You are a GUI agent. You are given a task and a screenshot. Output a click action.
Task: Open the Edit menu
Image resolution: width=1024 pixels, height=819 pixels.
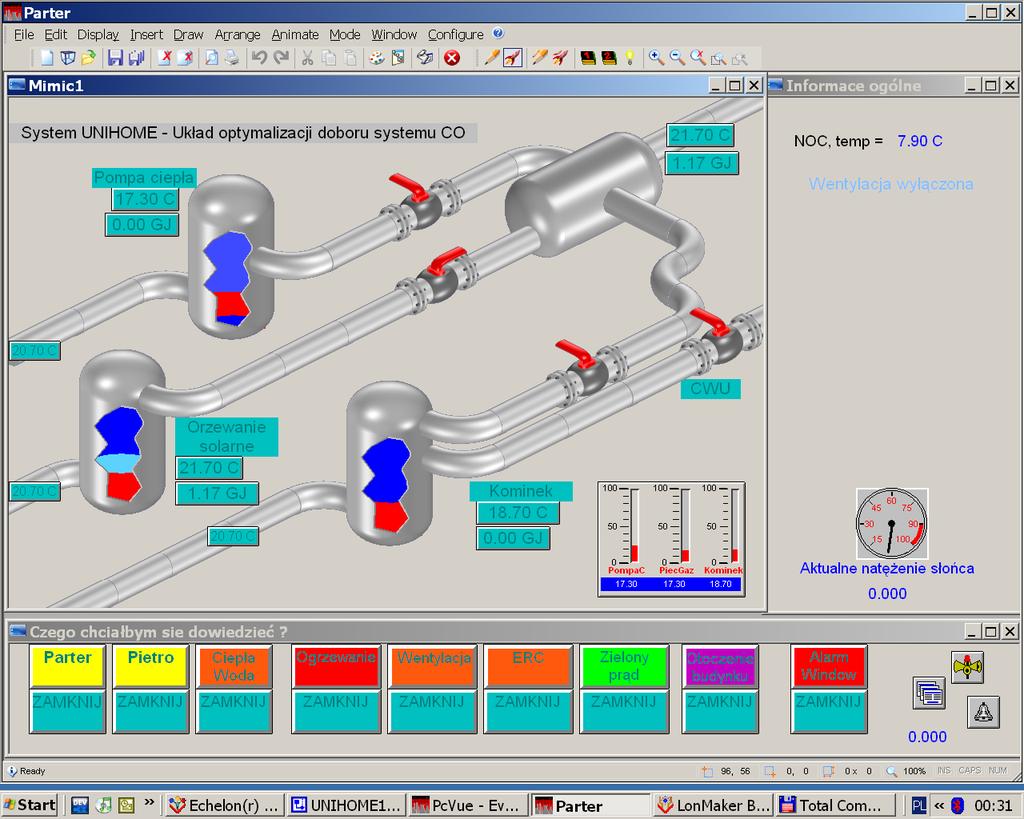coord(56,35)
